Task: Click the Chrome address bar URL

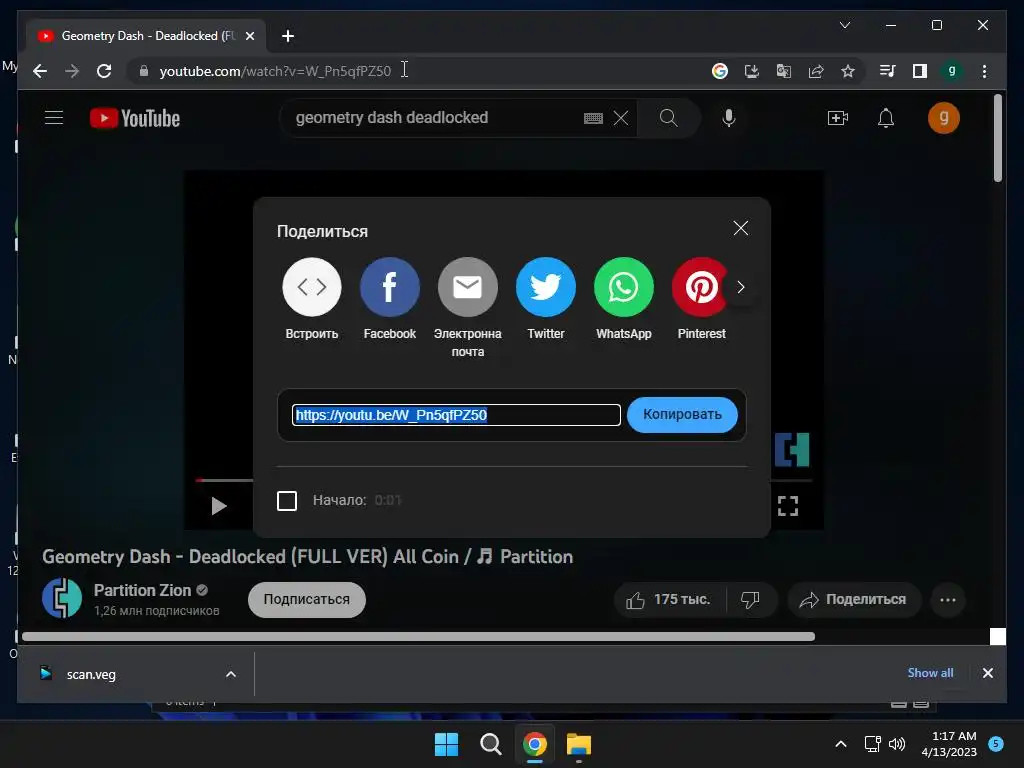Action: click(x=275, y=71)
